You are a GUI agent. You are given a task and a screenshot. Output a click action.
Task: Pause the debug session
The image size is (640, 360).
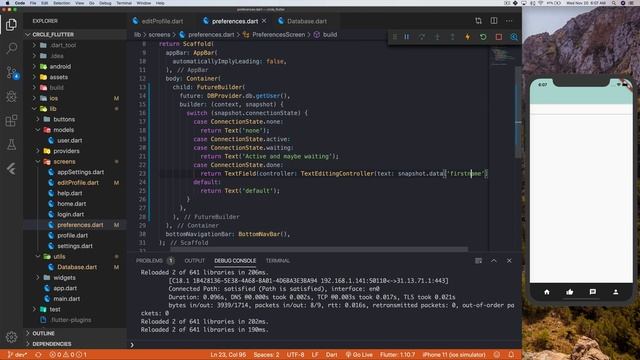(x=407, y=37)
